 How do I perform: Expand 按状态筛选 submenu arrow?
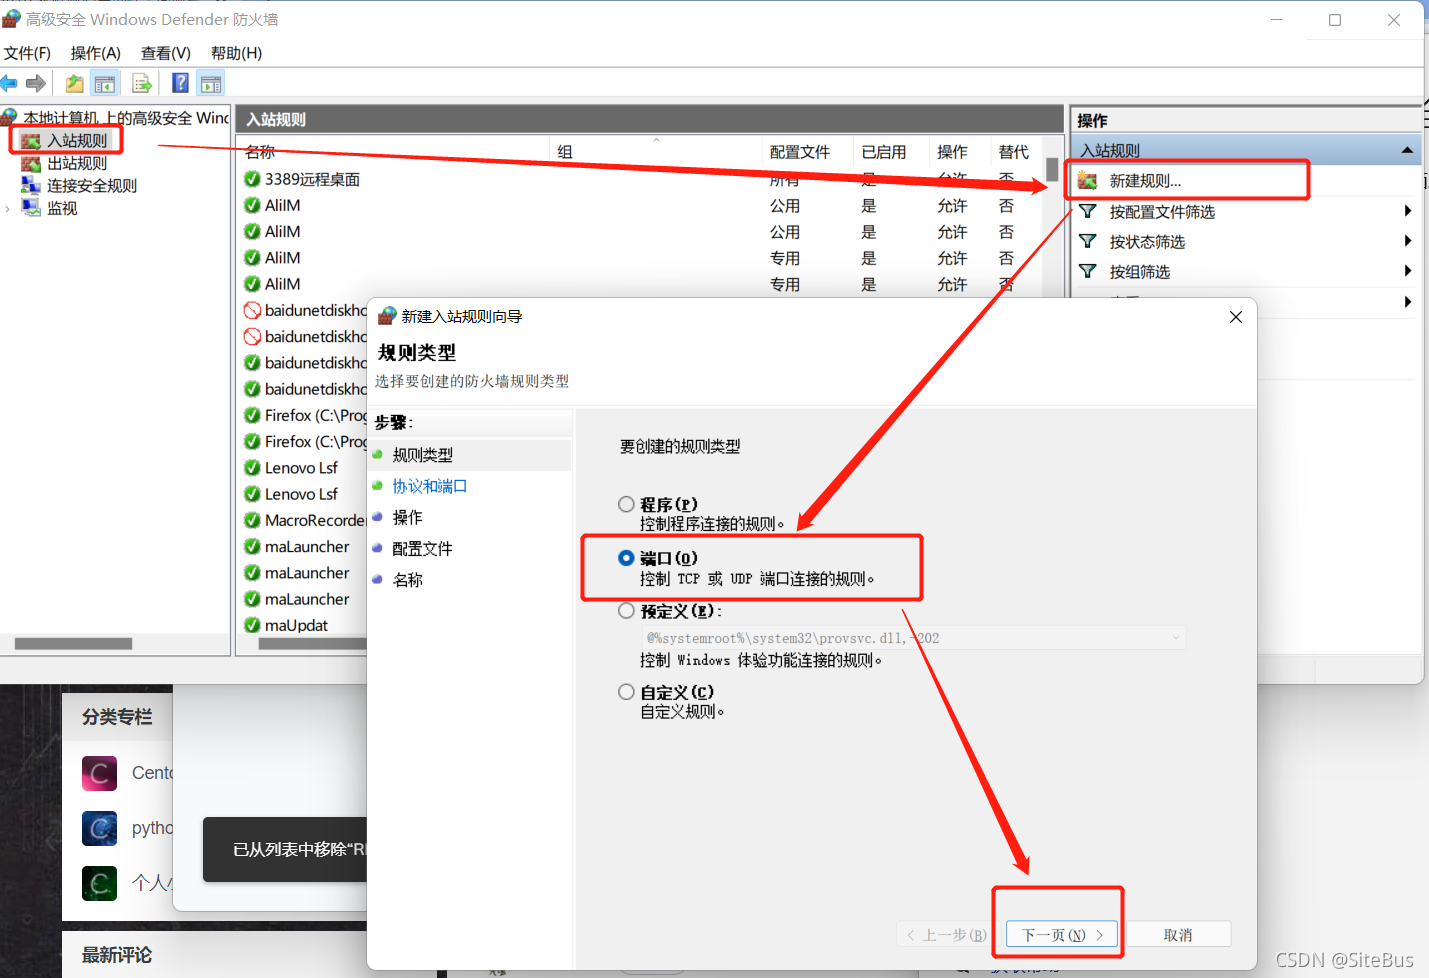1406,241
